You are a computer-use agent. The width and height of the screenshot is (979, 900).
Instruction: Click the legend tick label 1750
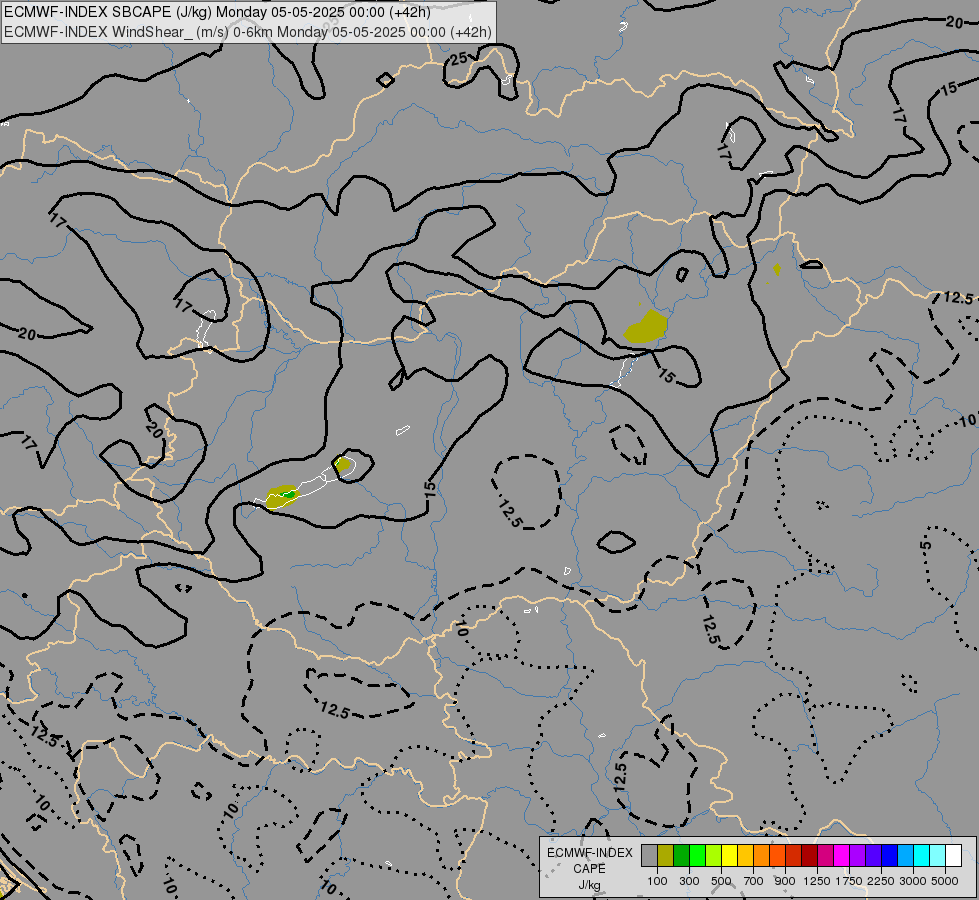click(x=849, y=881)
